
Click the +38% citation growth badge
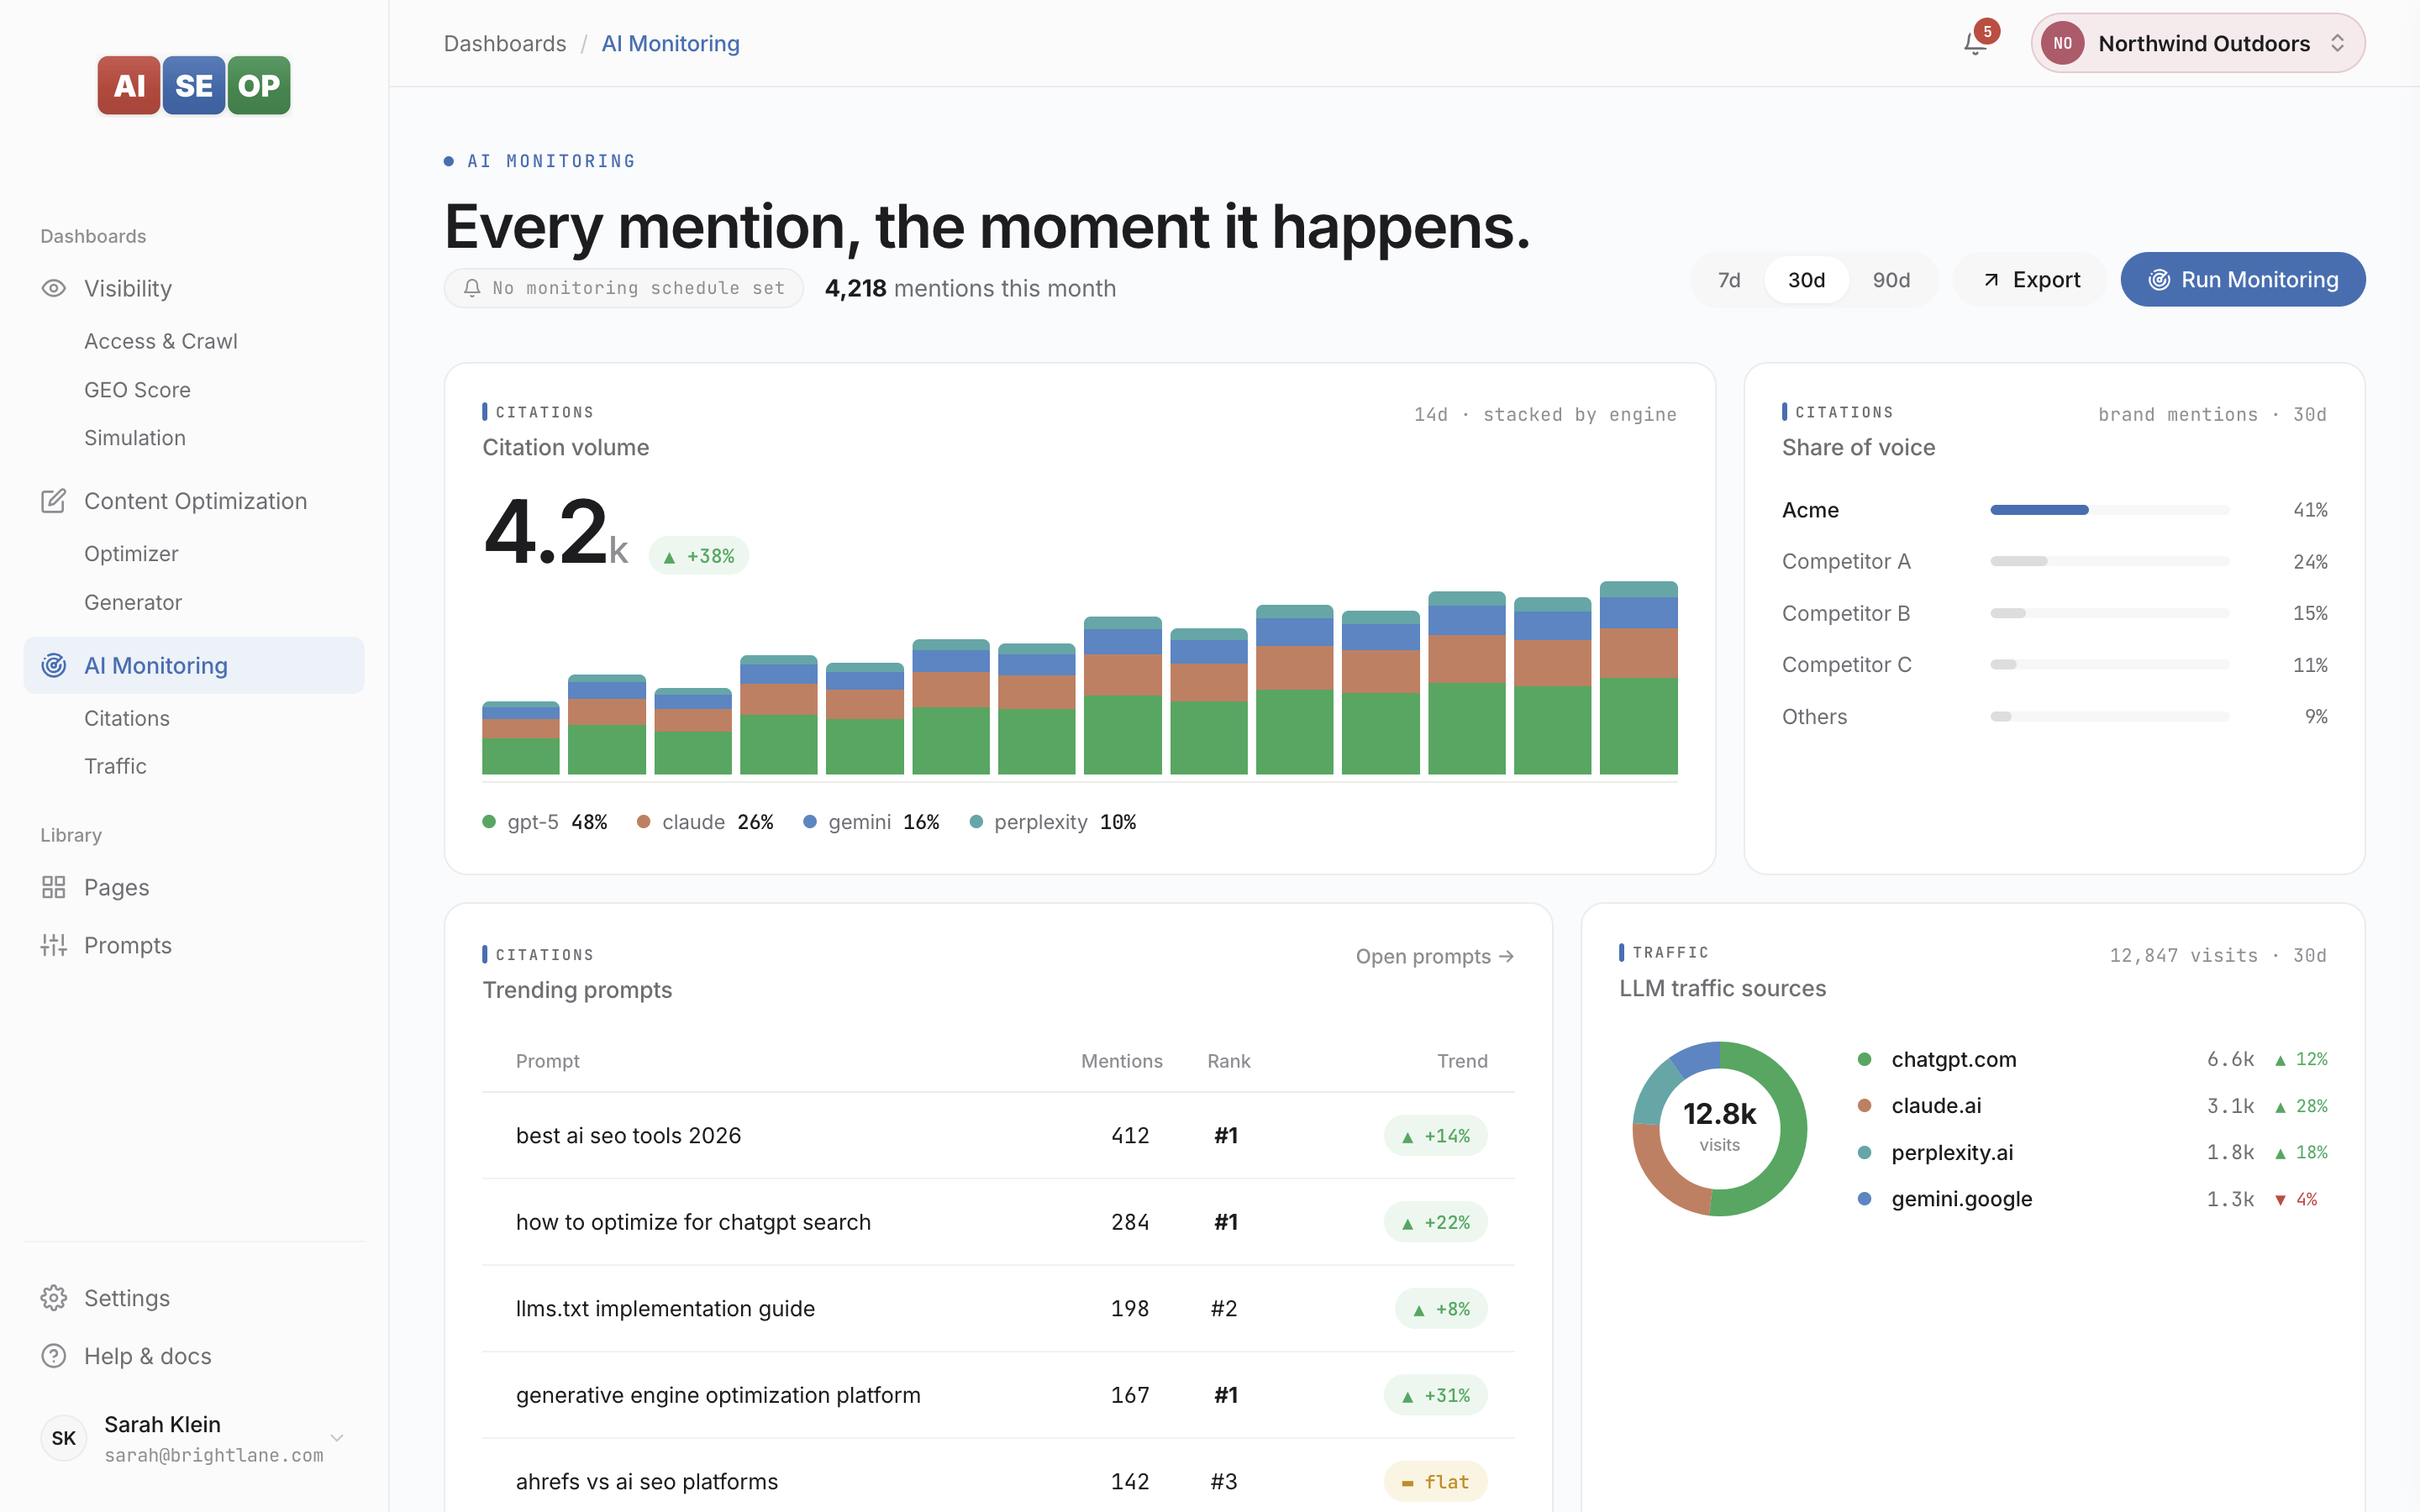tap(699, 556)
